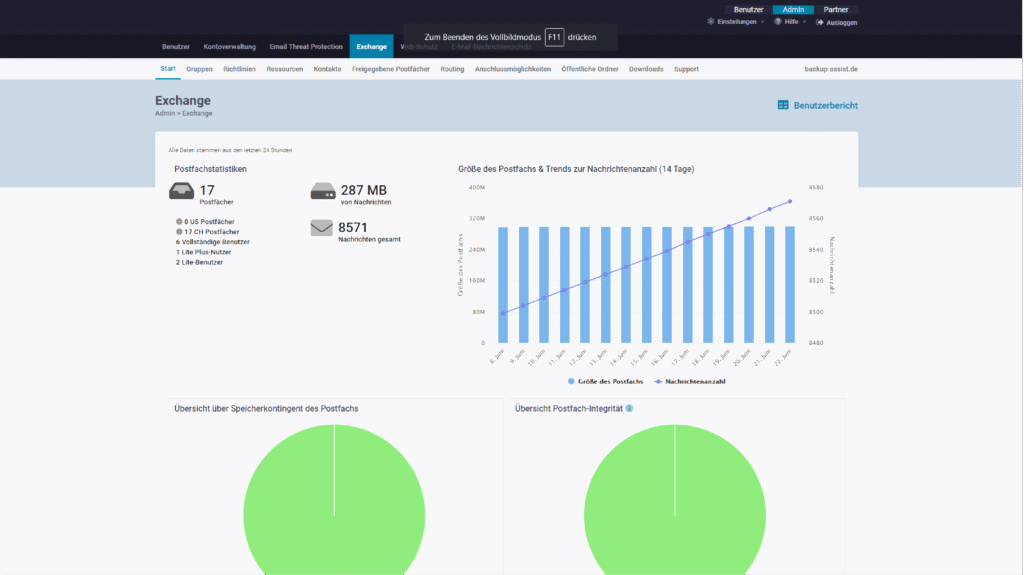Click the '17' Postfächer count

[x=207, y=190]
